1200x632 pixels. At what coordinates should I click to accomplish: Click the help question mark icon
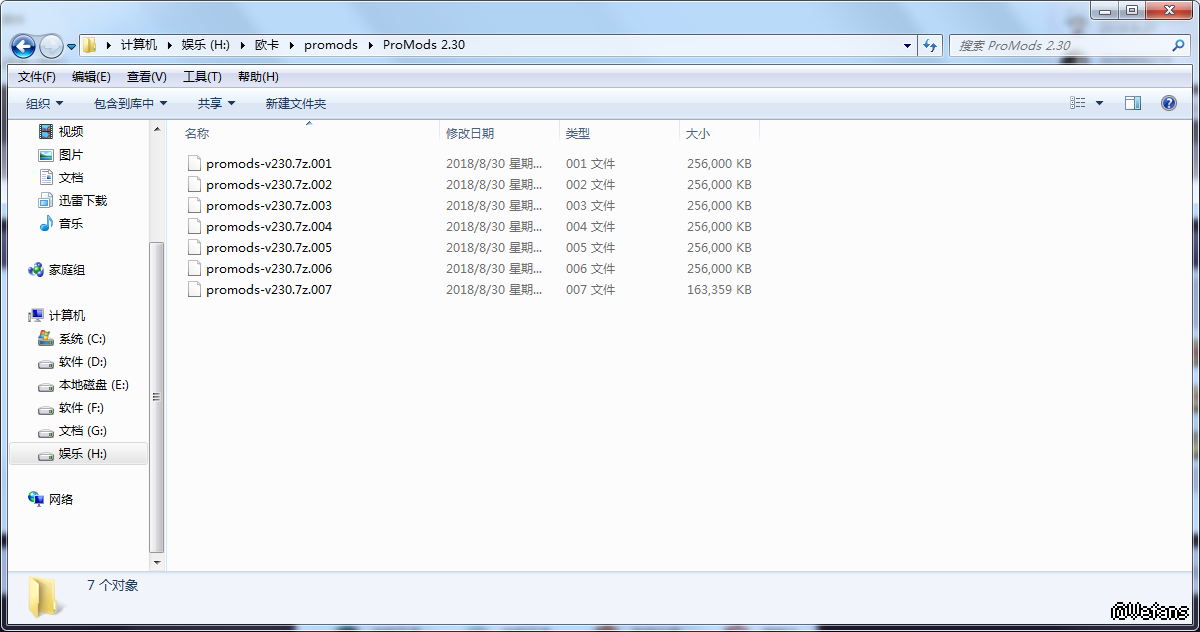(x=1168, y=103)
